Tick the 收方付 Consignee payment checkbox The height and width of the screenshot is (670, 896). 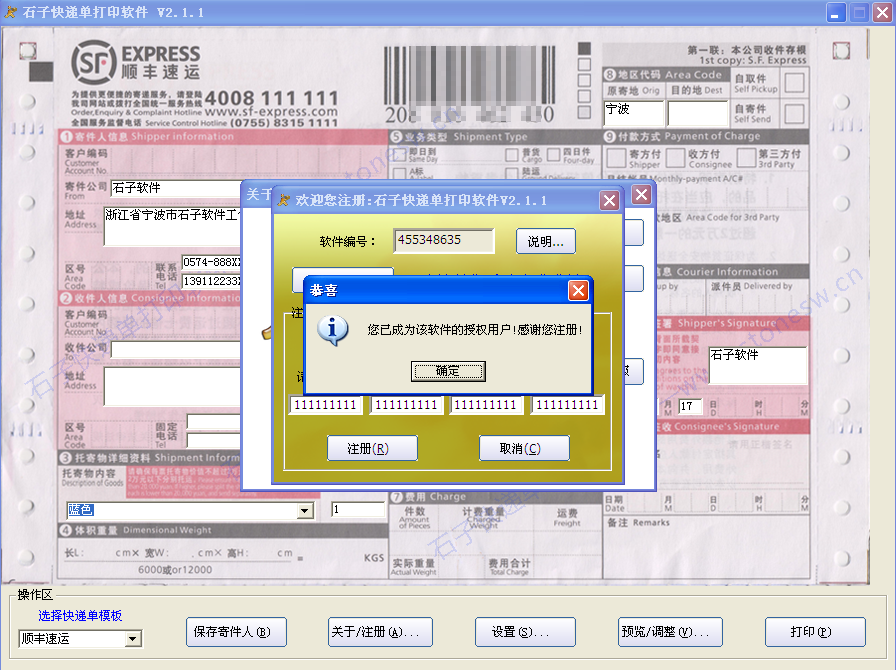pyautogui.click(x=675, y=158)
